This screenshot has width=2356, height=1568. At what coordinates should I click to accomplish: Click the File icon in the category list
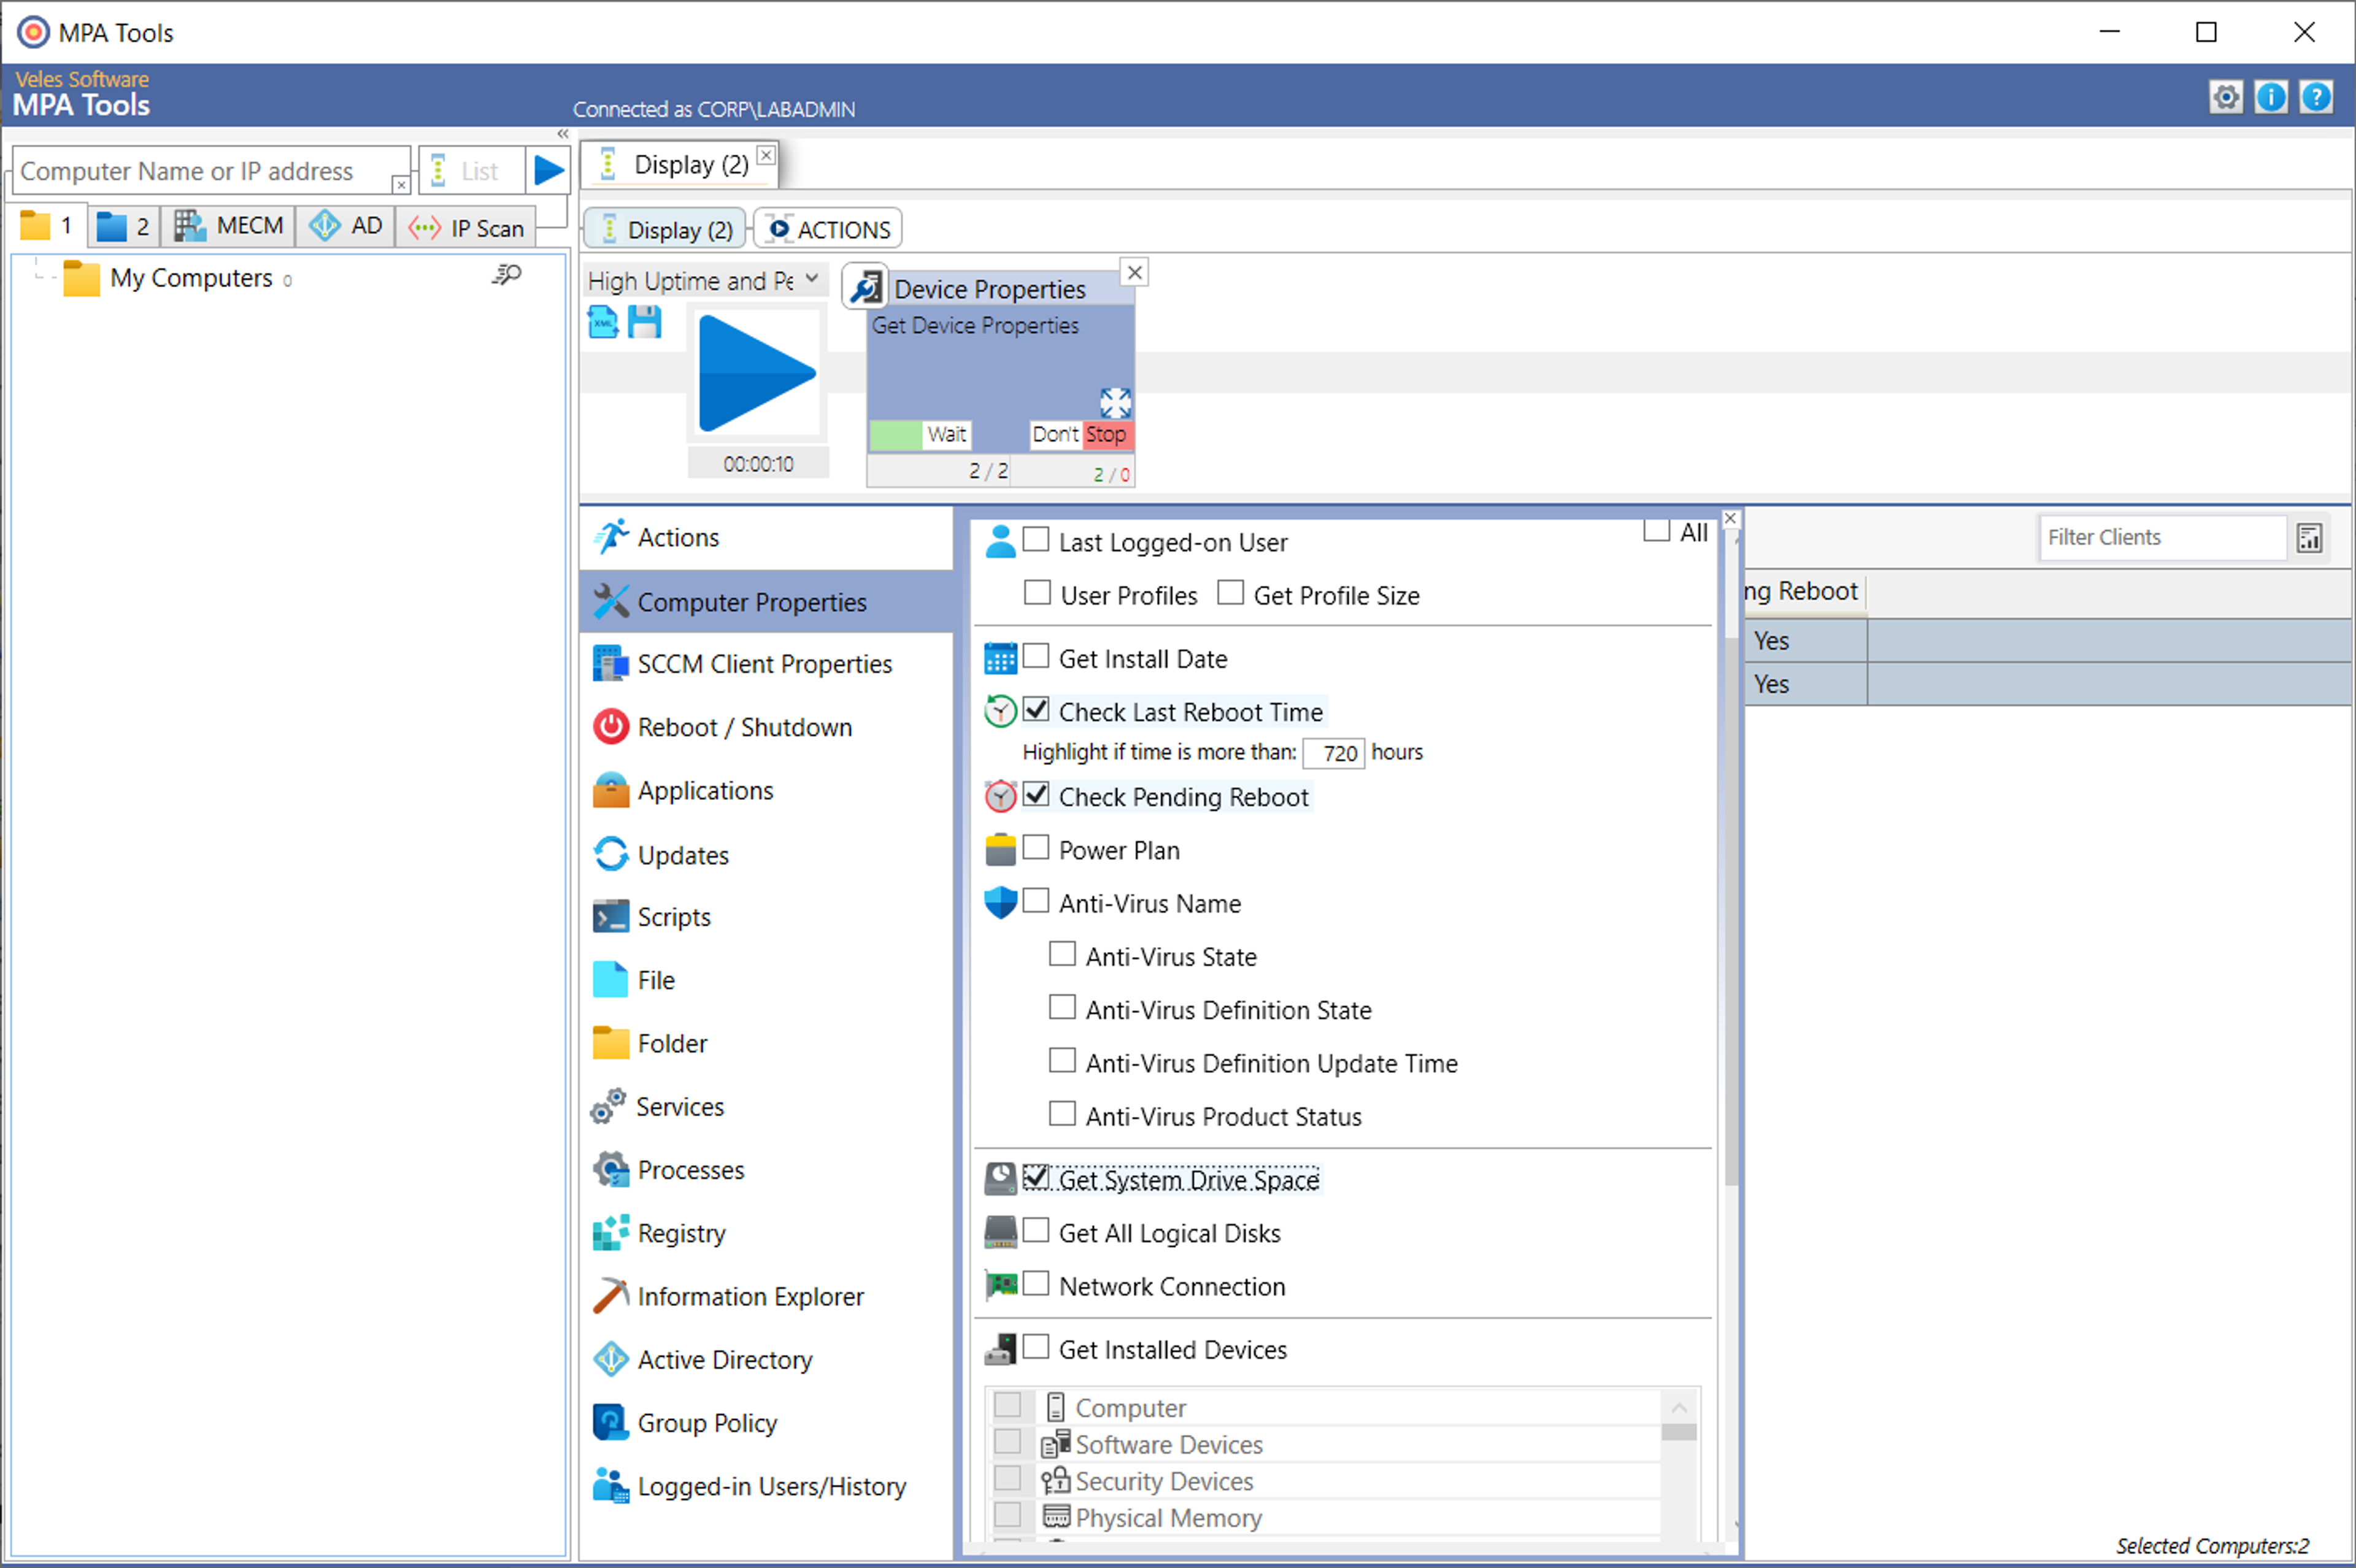610,980
